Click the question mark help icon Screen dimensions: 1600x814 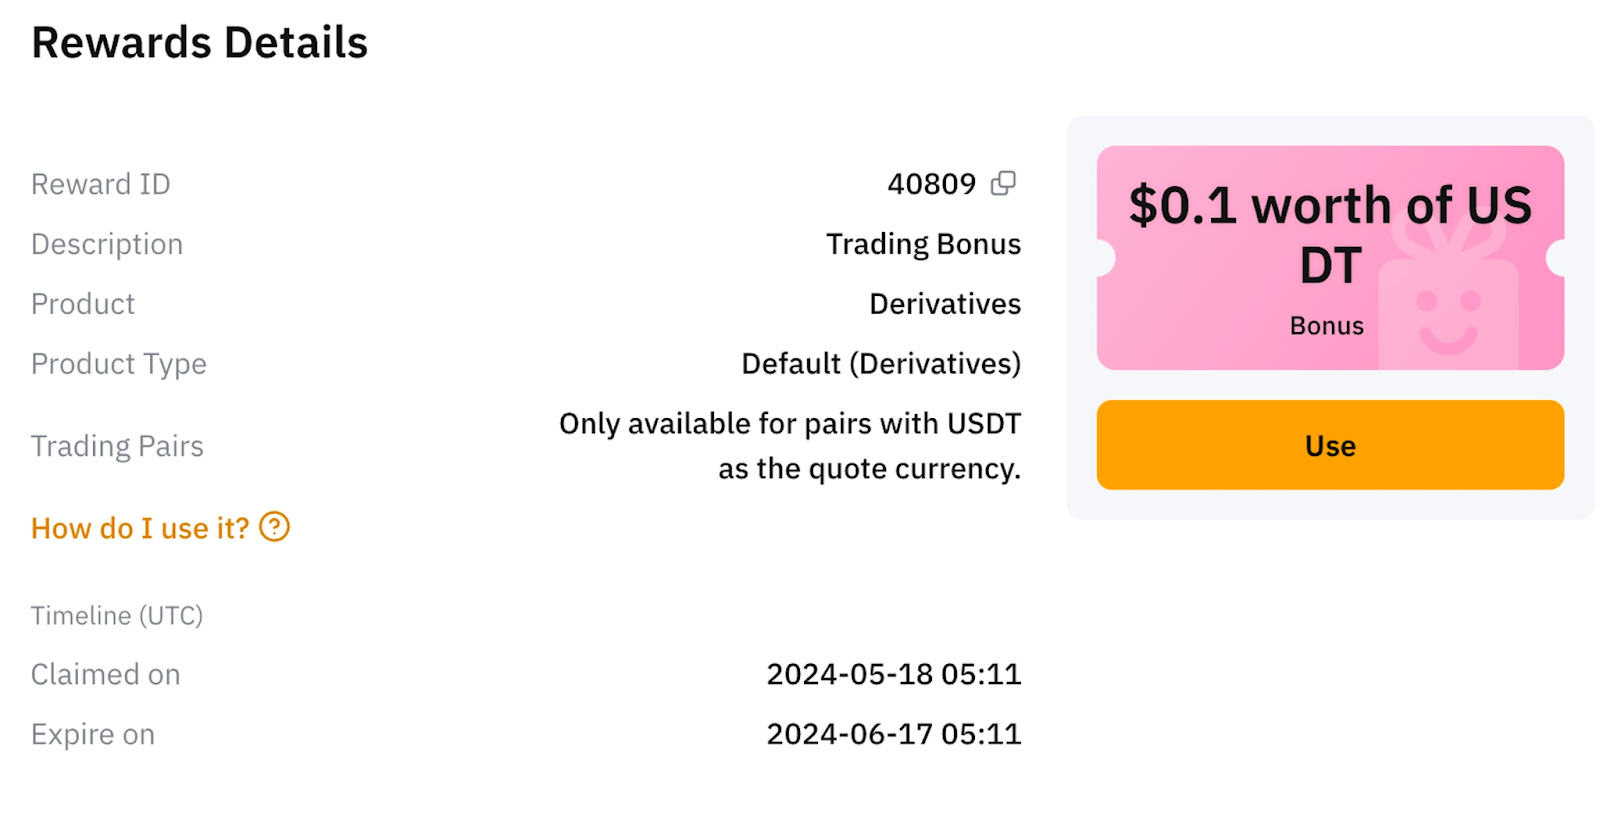274,527
